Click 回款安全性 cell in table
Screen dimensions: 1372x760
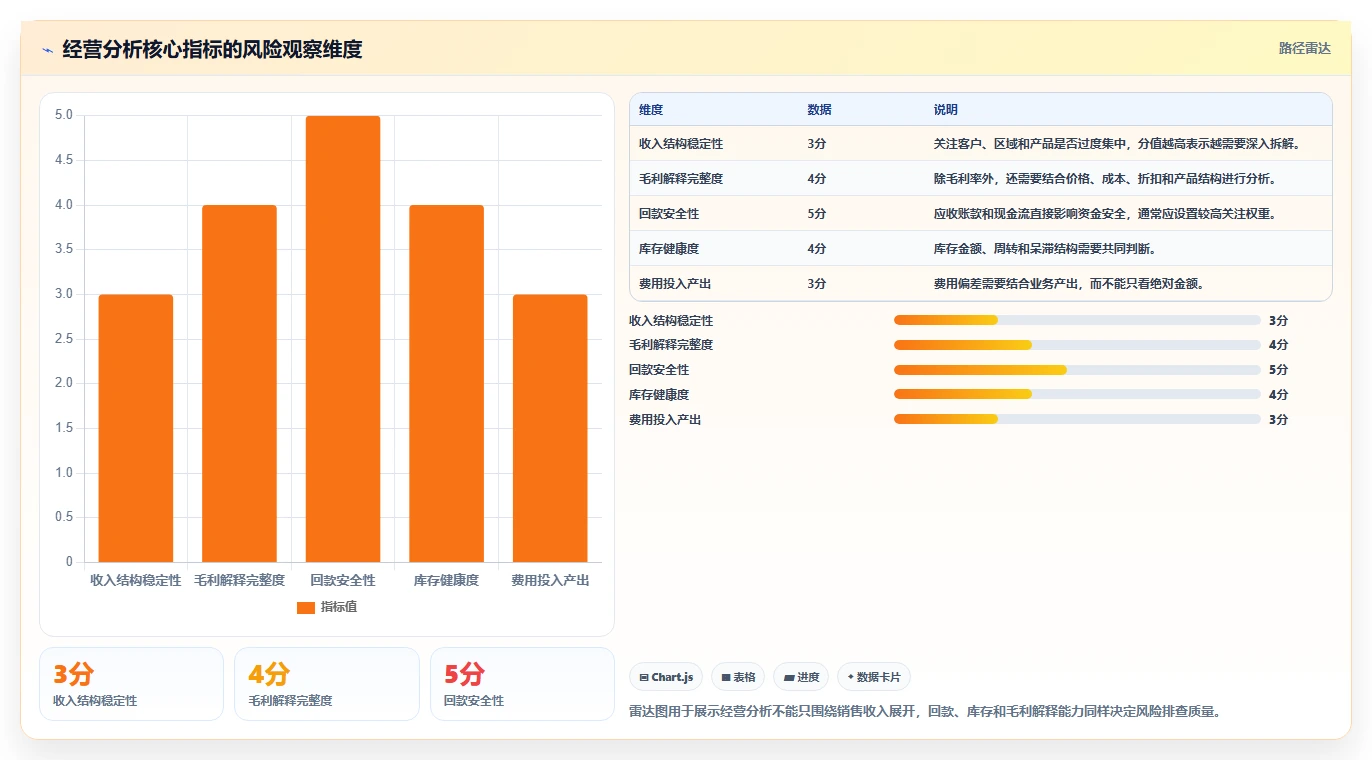pyautogui.click(x=669, y=214)
